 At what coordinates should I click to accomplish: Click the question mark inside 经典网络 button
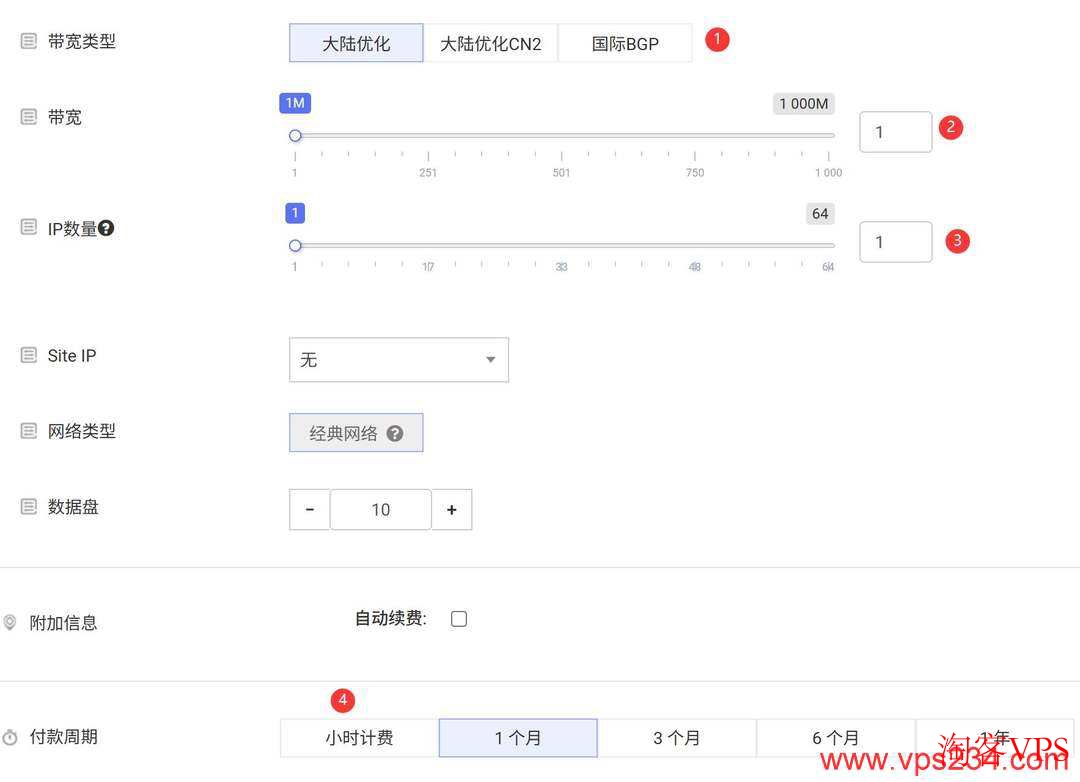394,433
